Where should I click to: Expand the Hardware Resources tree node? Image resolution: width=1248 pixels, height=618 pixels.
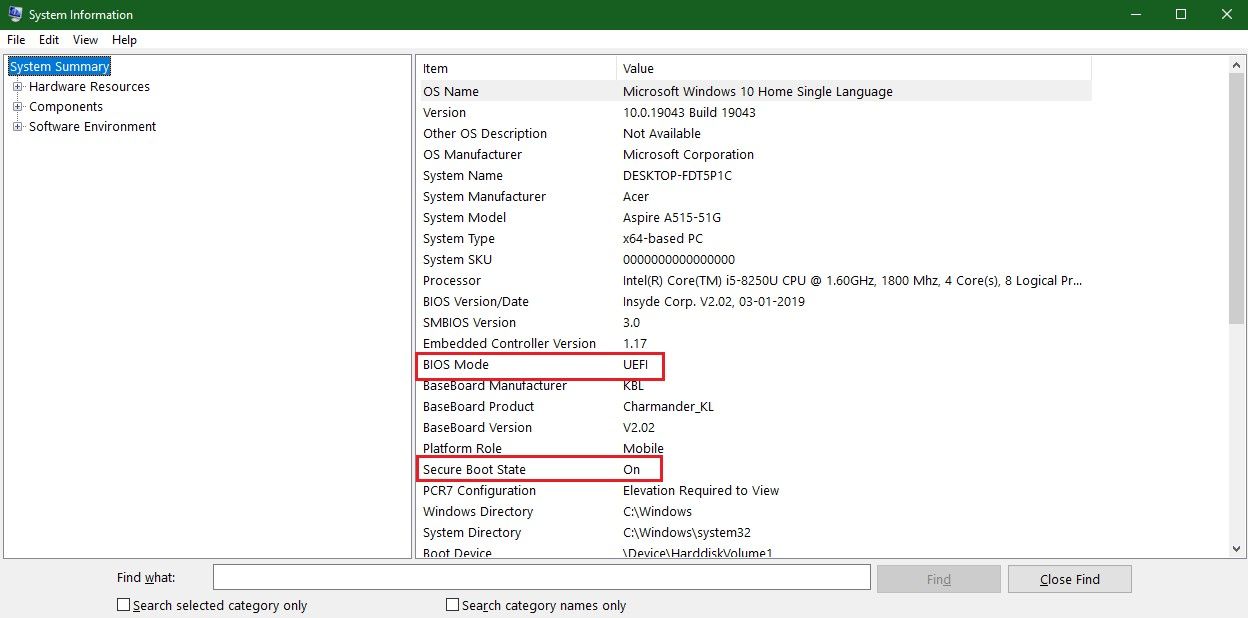[17, 87]
